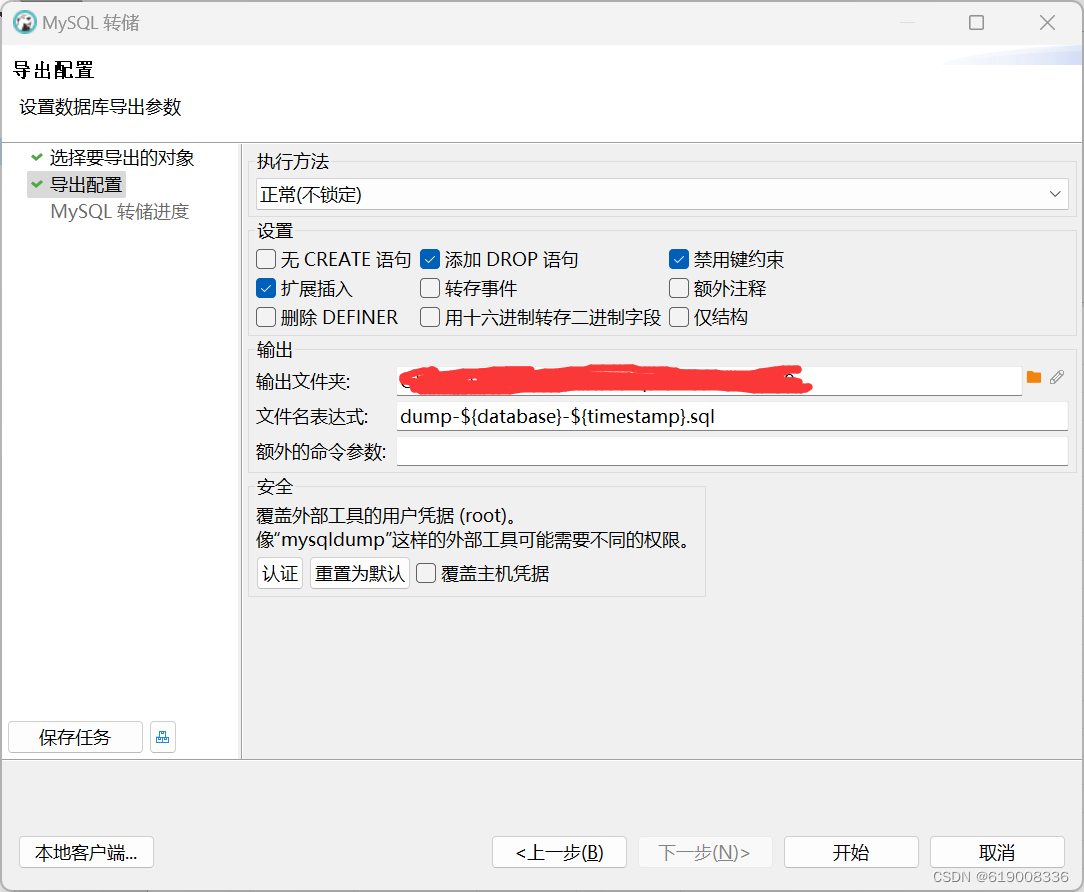Click 开始 to start the dump
Viewport: 1084px width, 892px height.
tap(851, 853)
